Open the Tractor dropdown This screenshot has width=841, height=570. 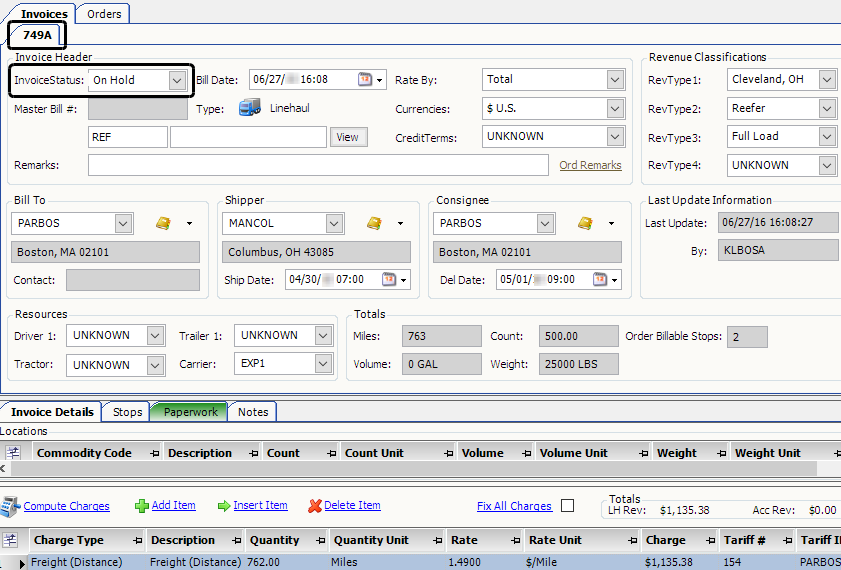click(155, 365)
